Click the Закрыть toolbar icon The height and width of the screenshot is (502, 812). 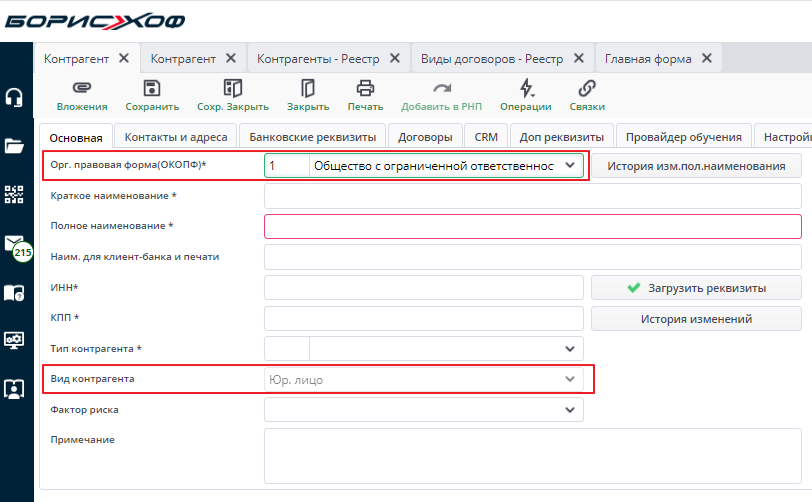[308, 88]
